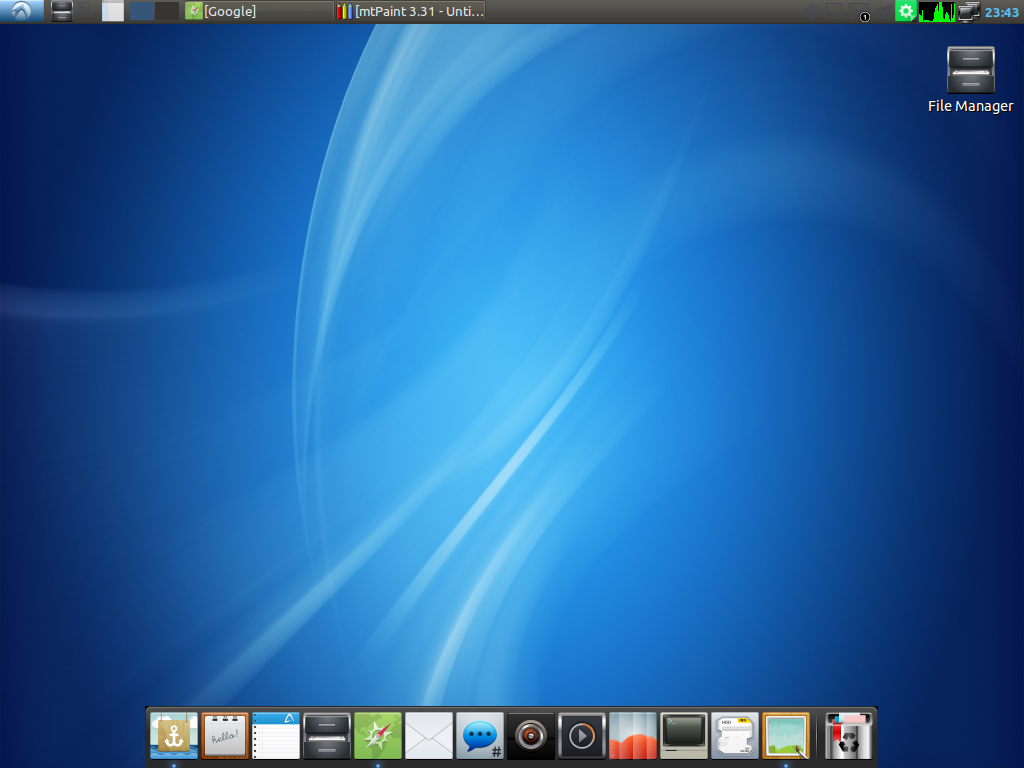Open the chat bubble IRC app
Viewport: 1024px width, 768px height.
tap(480, 736)
